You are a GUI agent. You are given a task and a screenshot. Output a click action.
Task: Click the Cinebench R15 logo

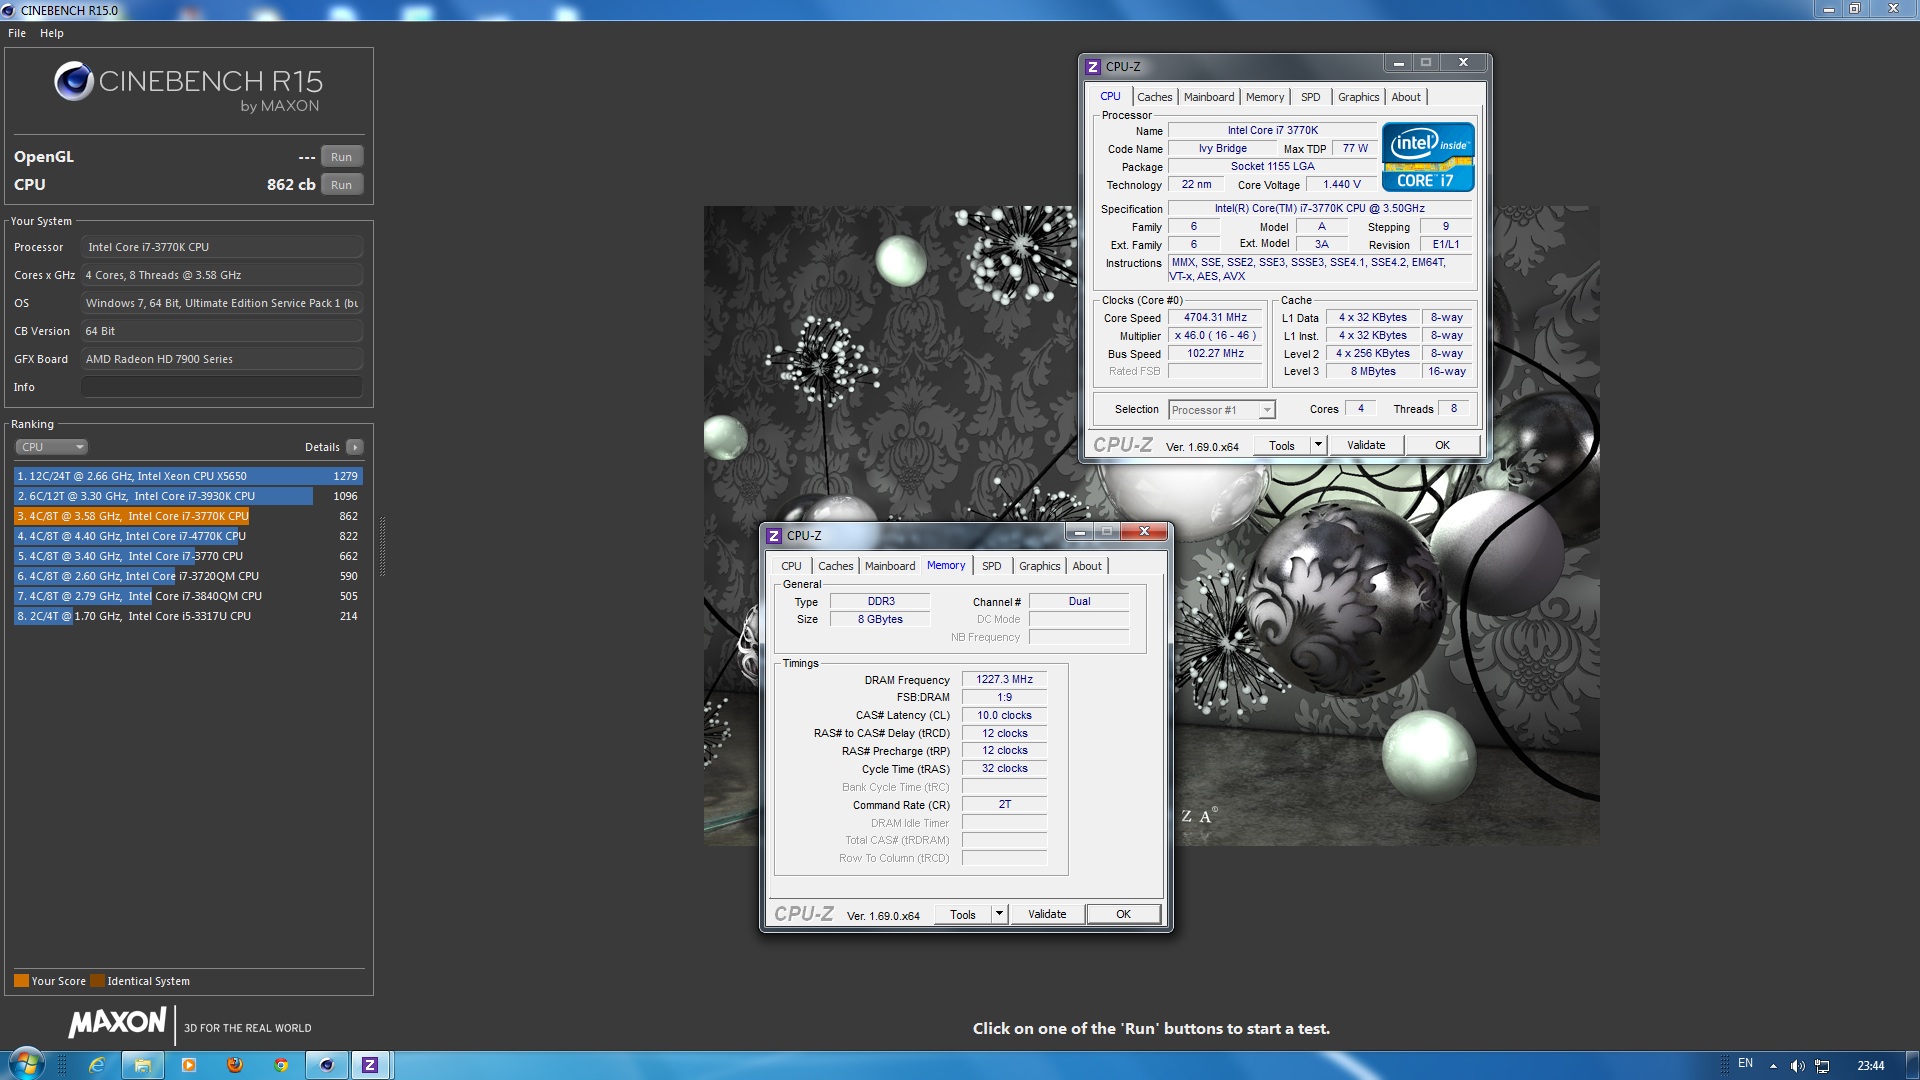click(188, 88)
